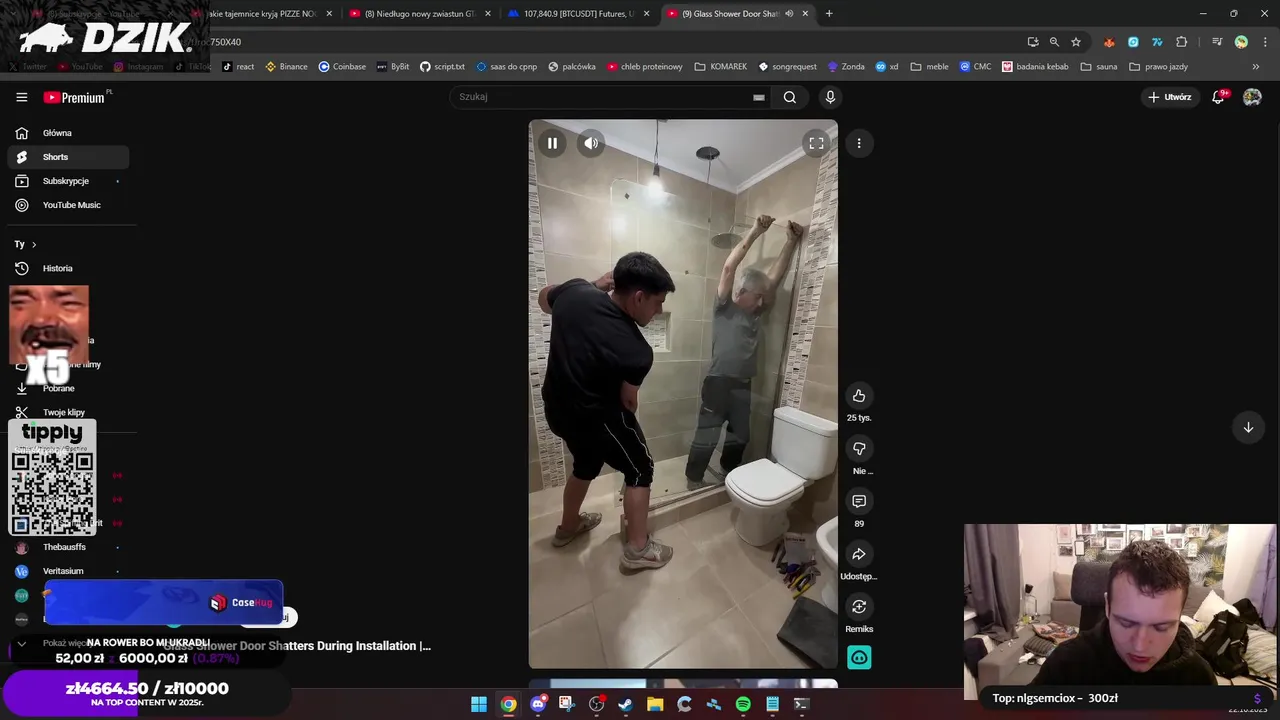Image resolution: width=1280 pixels, height=720 pixels.
Task: Open Subskrypcje in the sidebar
Action: [x=67, y=181]
